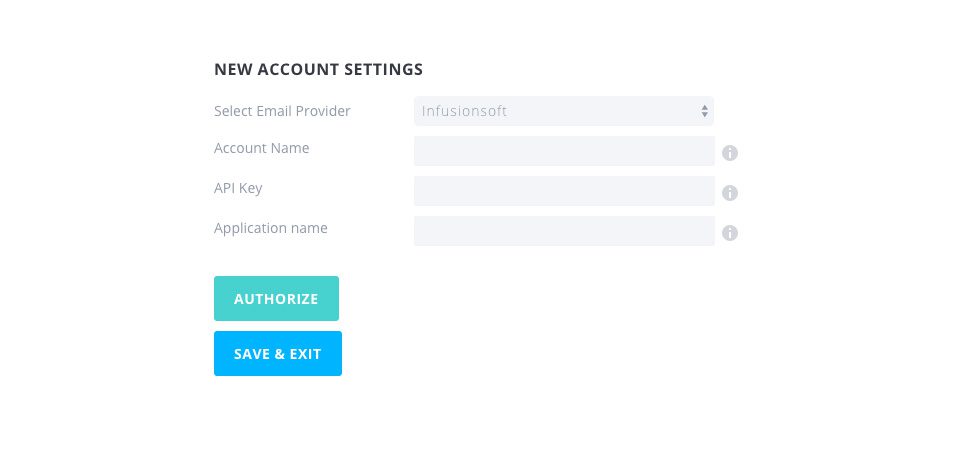Click the Select Email Provider label
This screenshot has height=450, width=960.
click(282, 111)
